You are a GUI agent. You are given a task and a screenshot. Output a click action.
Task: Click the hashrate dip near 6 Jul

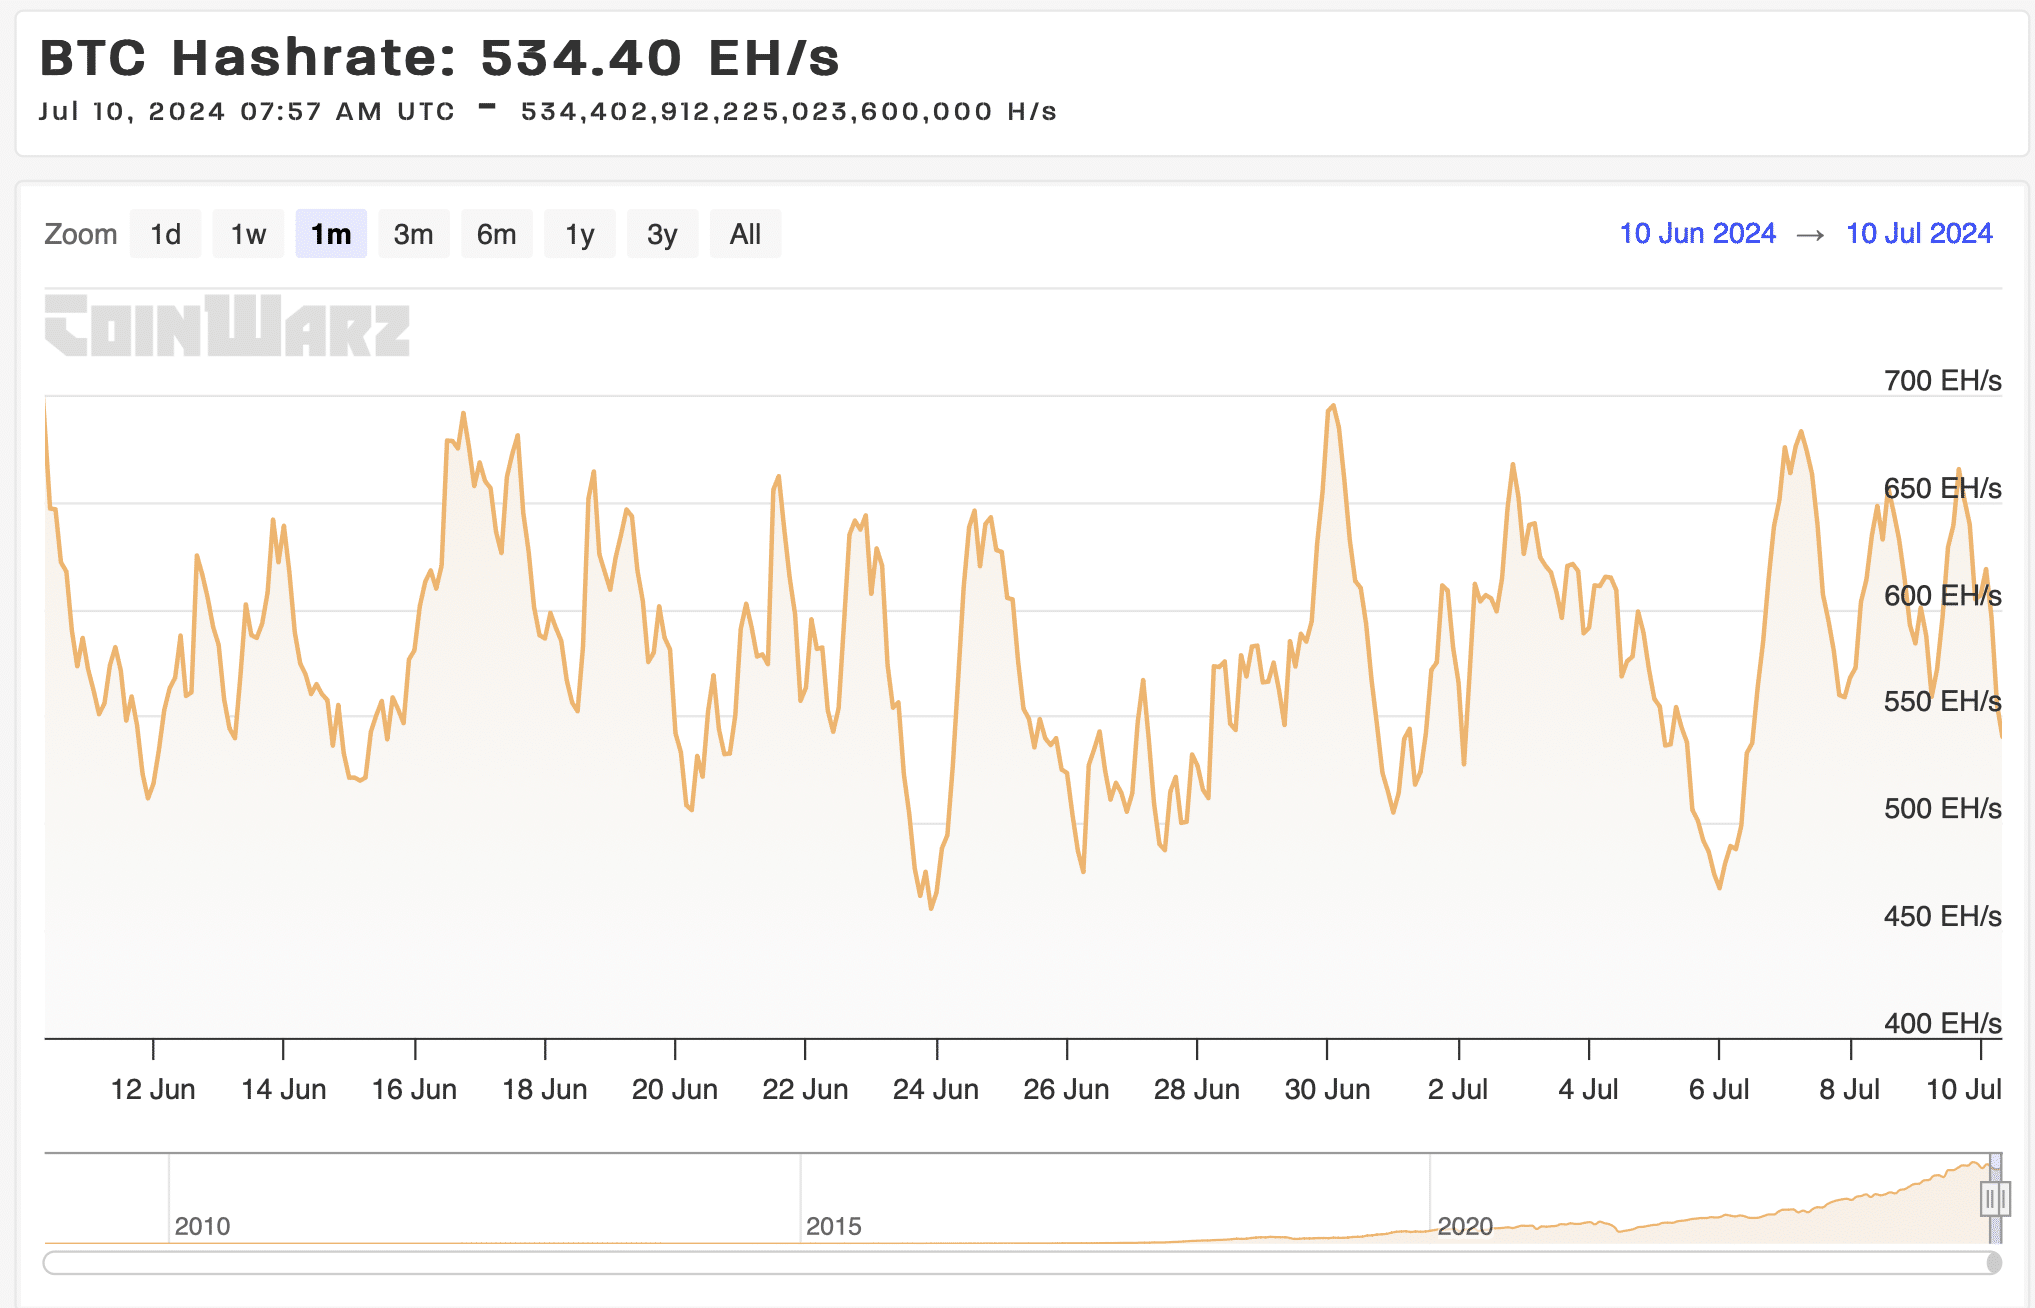1720,887
